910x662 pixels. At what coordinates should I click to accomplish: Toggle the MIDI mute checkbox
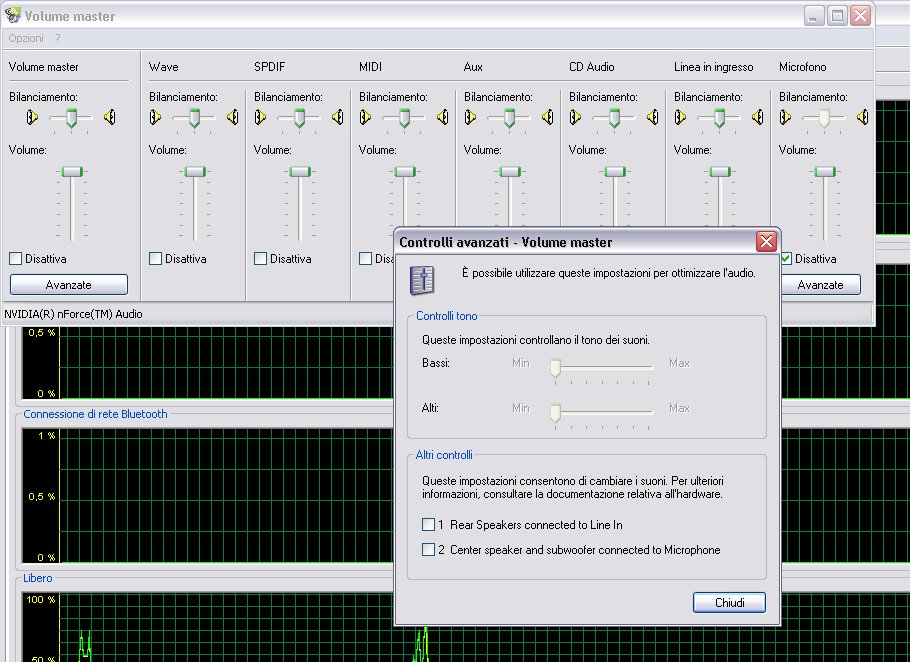pos(366,259)
